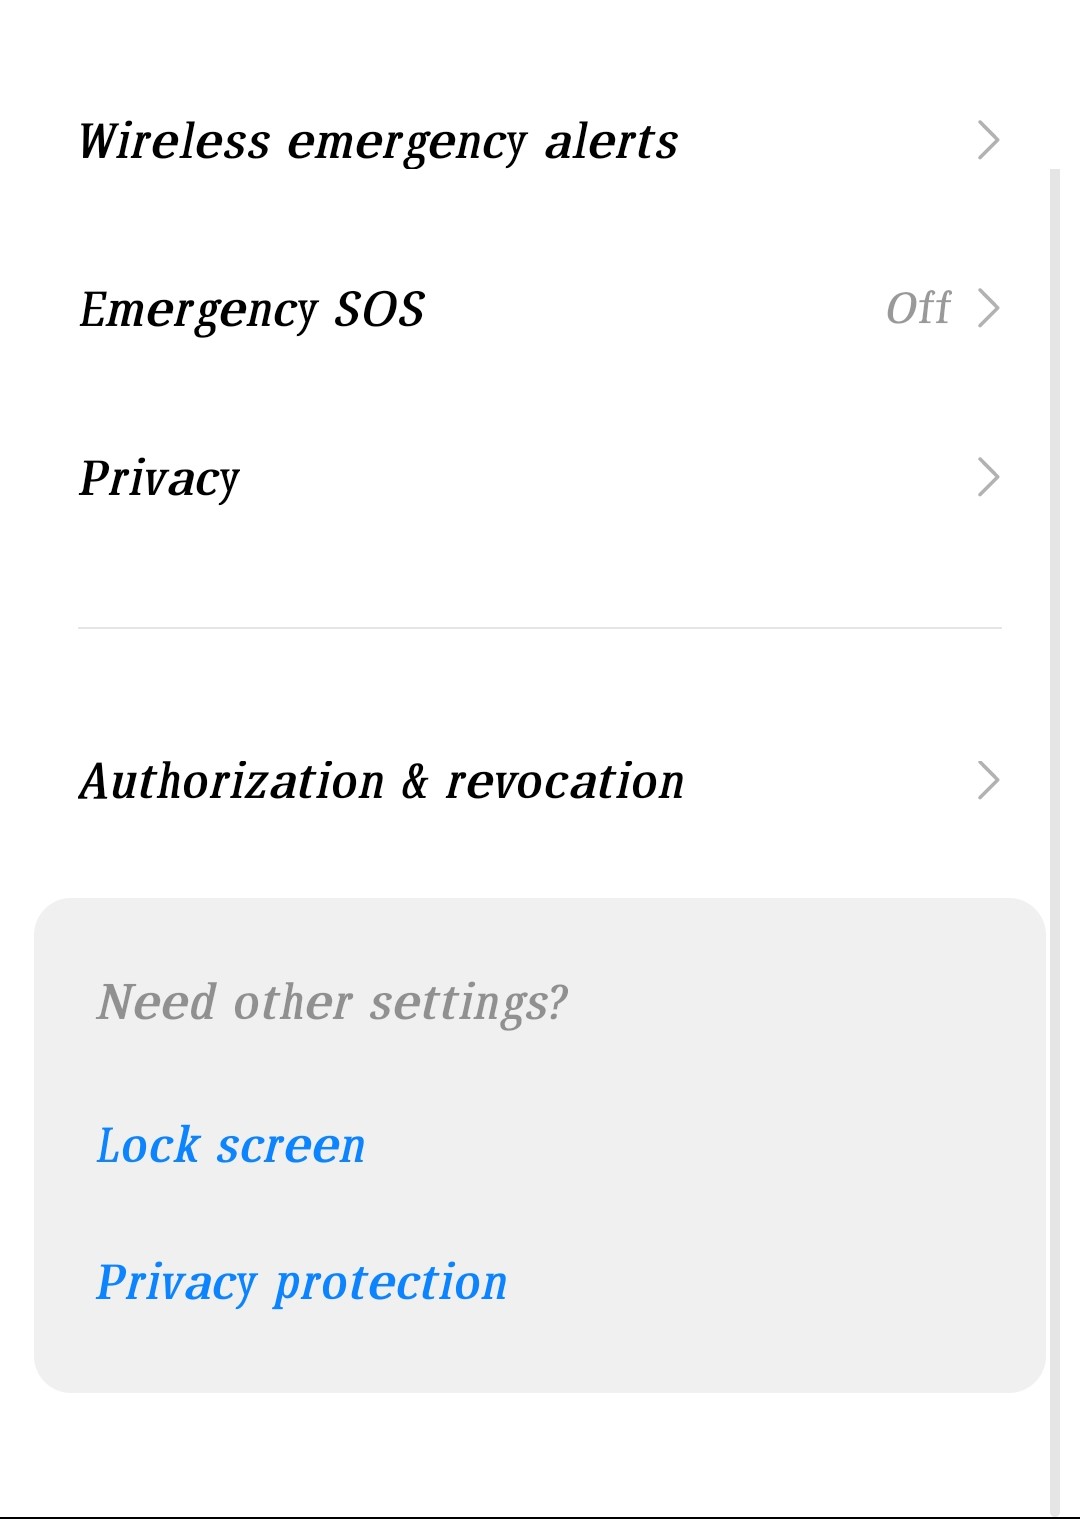1080x1519 pixels.
Task: Click the arrow next to Emergency SOS
Action: point(988,308)
